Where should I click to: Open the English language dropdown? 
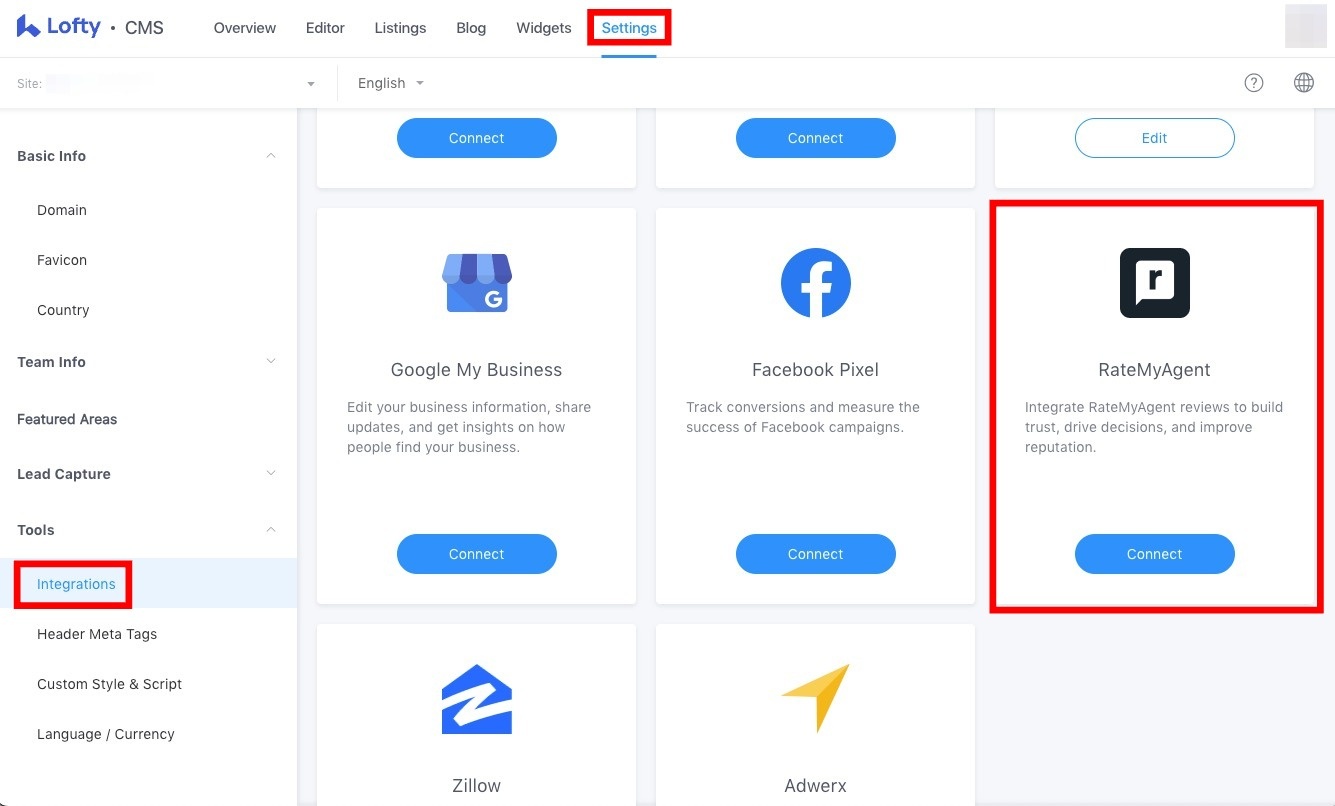coord(391,83)
